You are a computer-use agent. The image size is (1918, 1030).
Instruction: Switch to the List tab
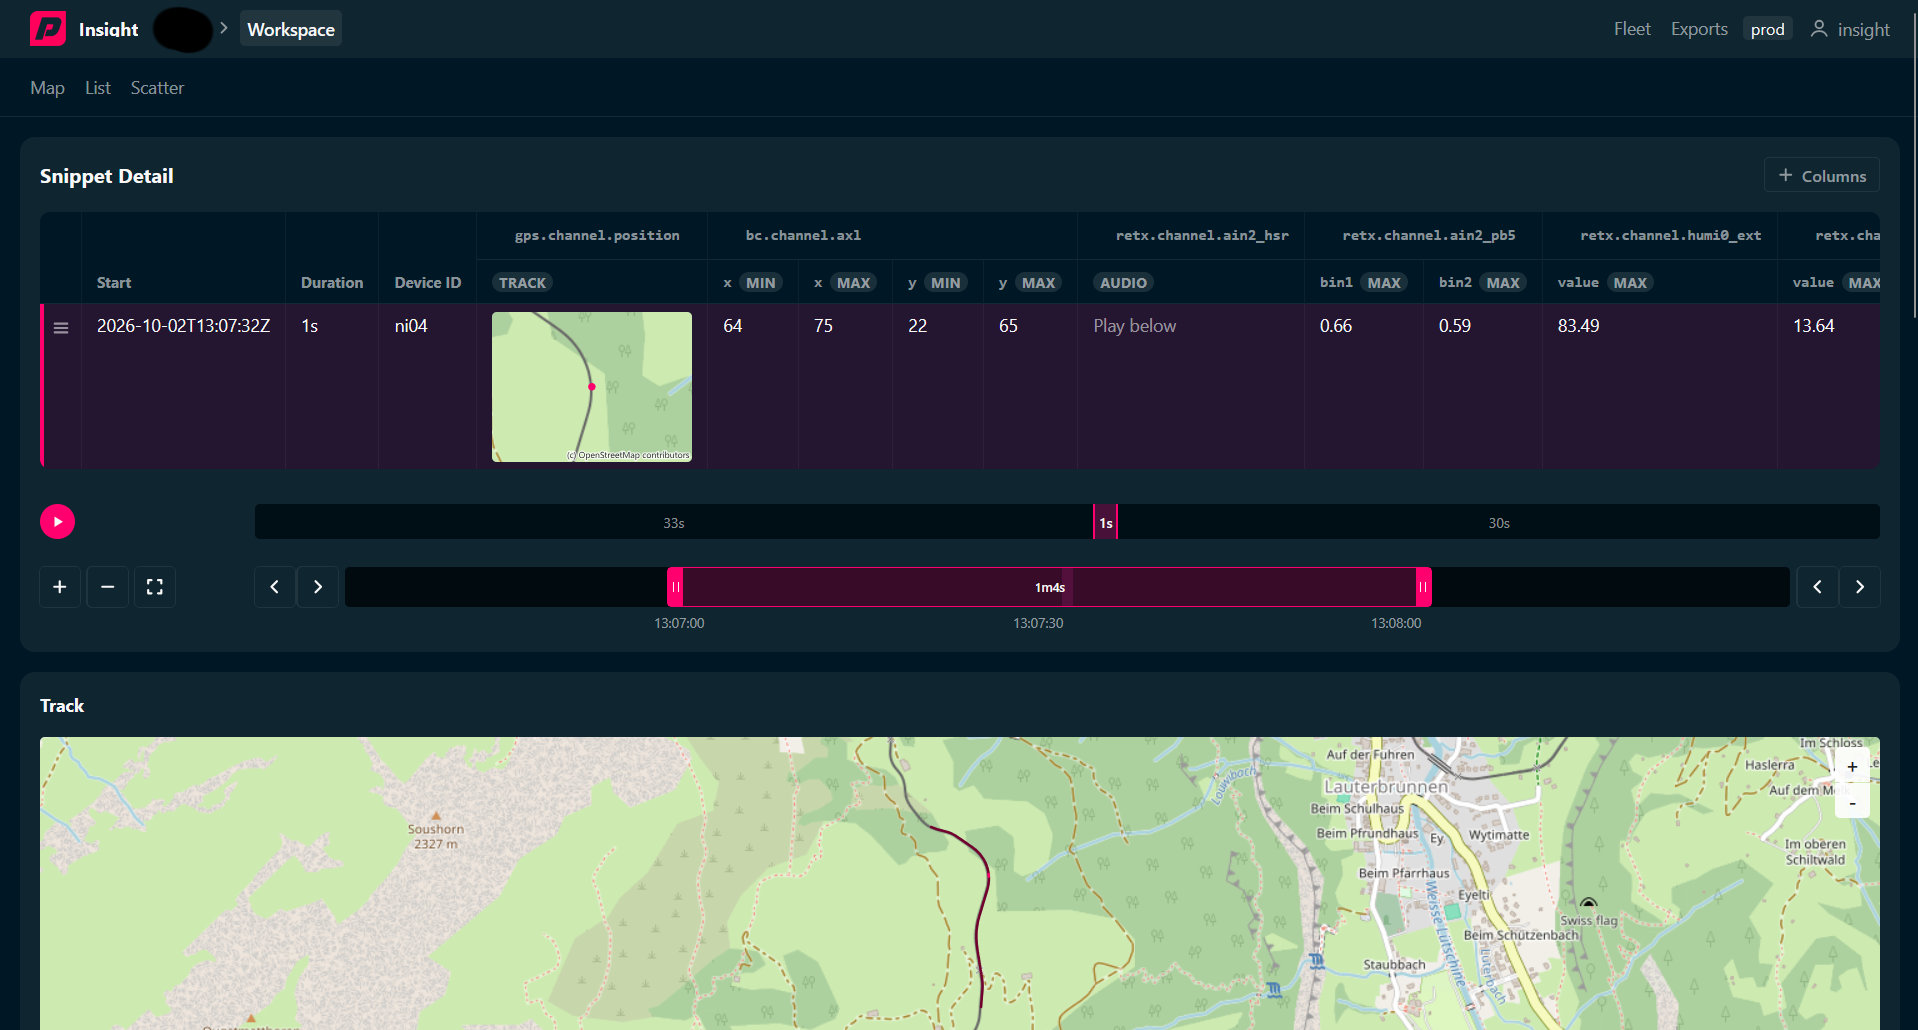pos(98,88)
